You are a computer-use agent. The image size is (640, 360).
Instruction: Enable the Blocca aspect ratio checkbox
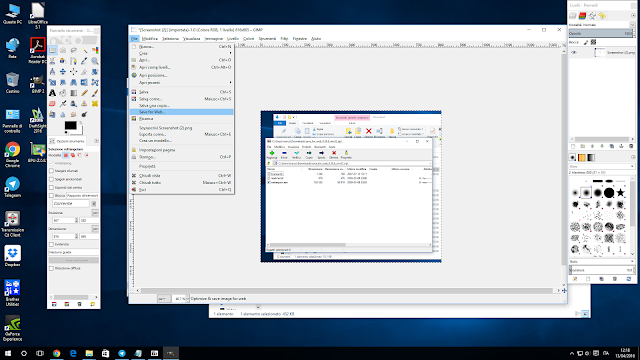click(51, 196)
